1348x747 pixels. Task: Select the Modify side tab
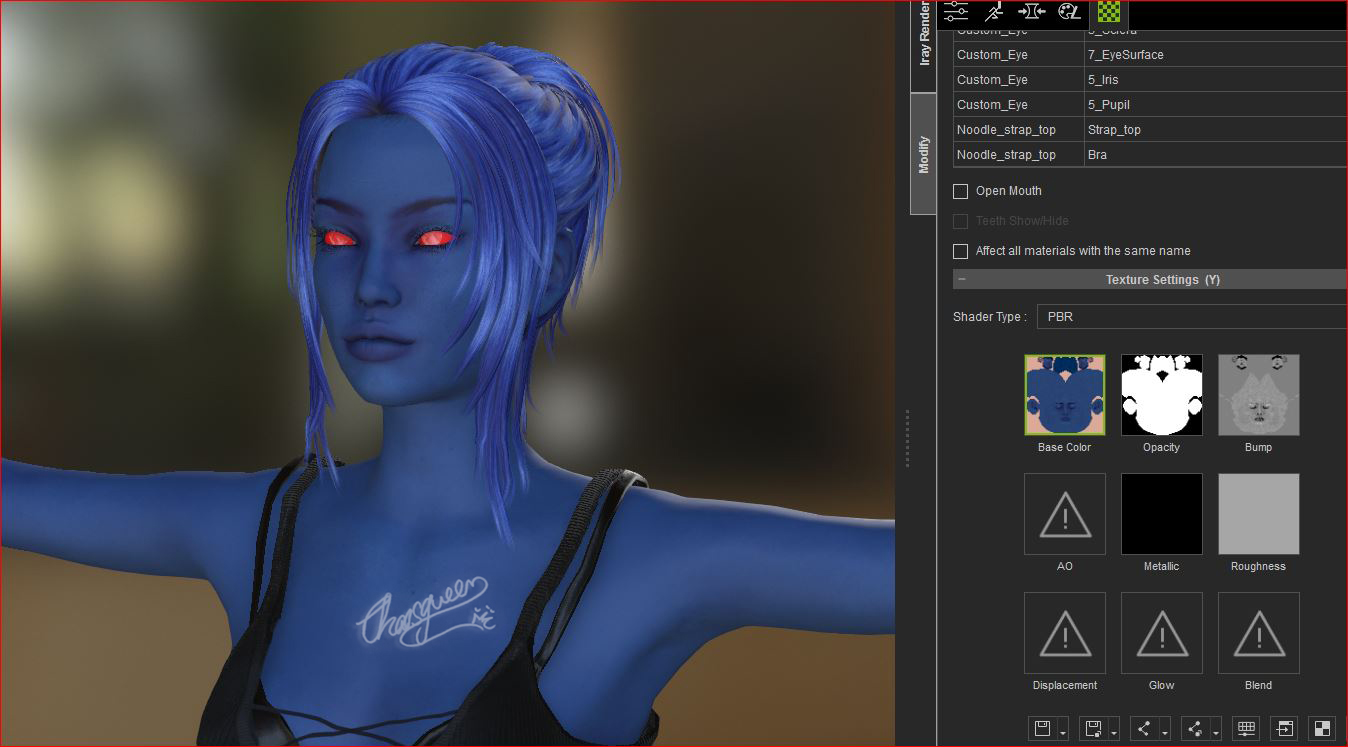(x=924, y=154)
